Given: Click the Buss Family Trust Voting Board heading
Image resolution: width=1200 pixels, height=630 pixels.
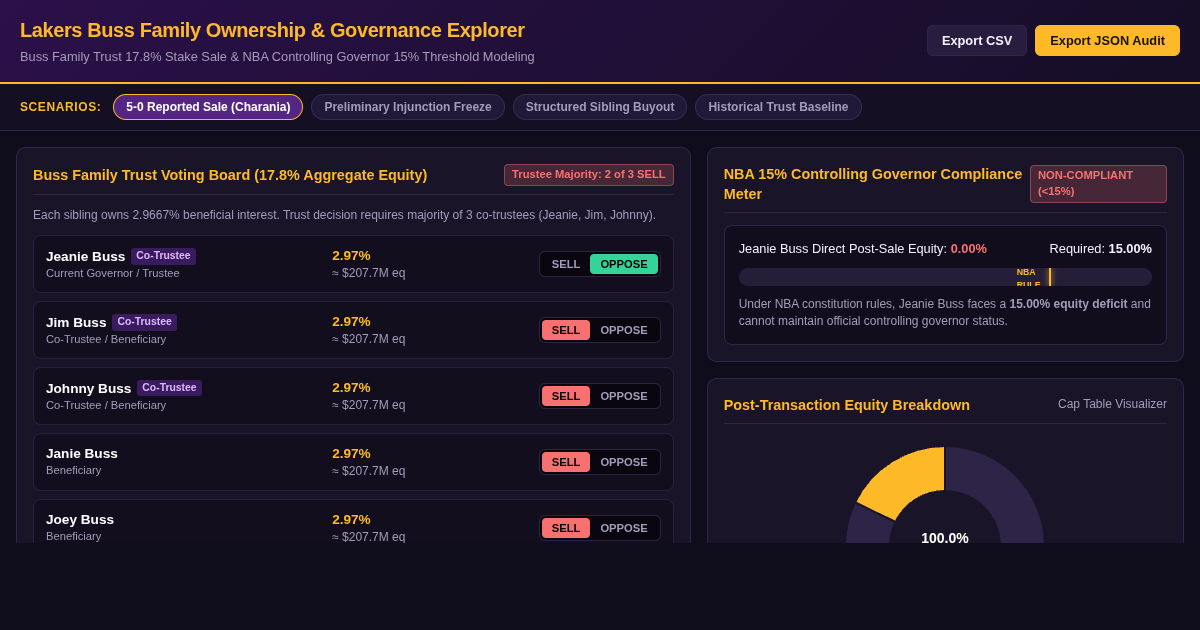Looking at the screenshot, I should click(230, 175).
